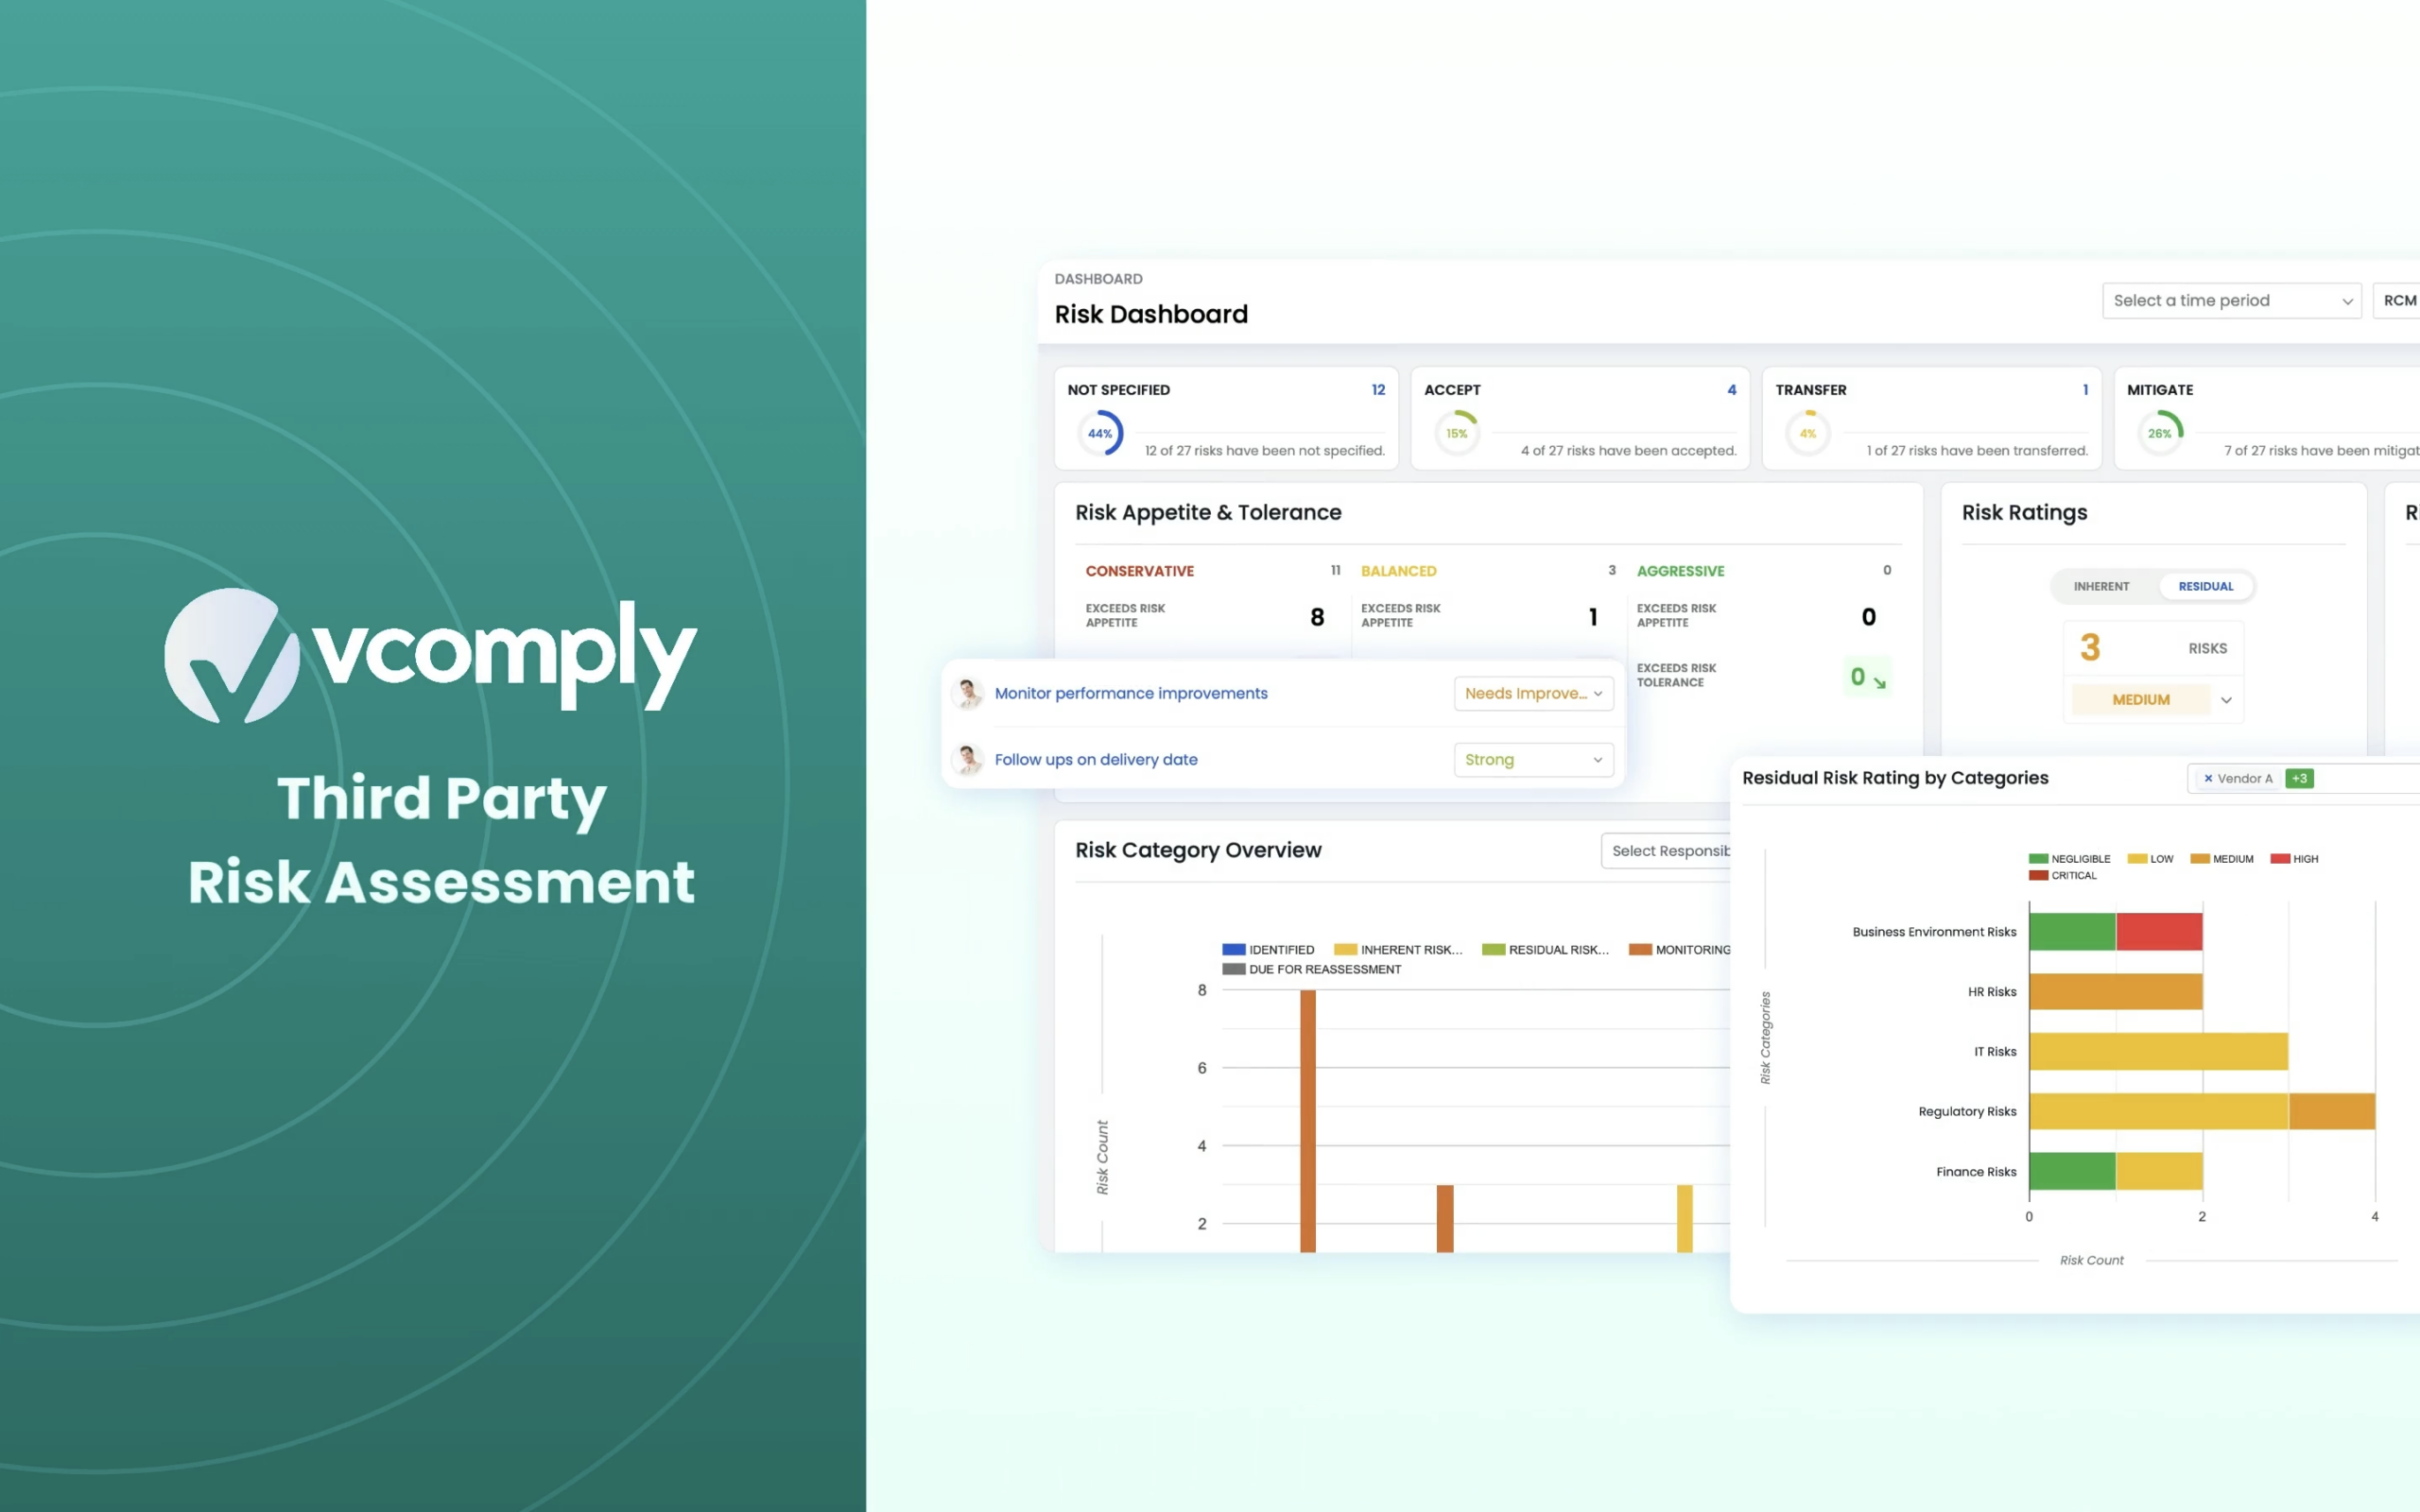Click the Conservative exceeds appetite value 8
This screenshot has width=2420, height=1512.
click(x=1317, y=617)
